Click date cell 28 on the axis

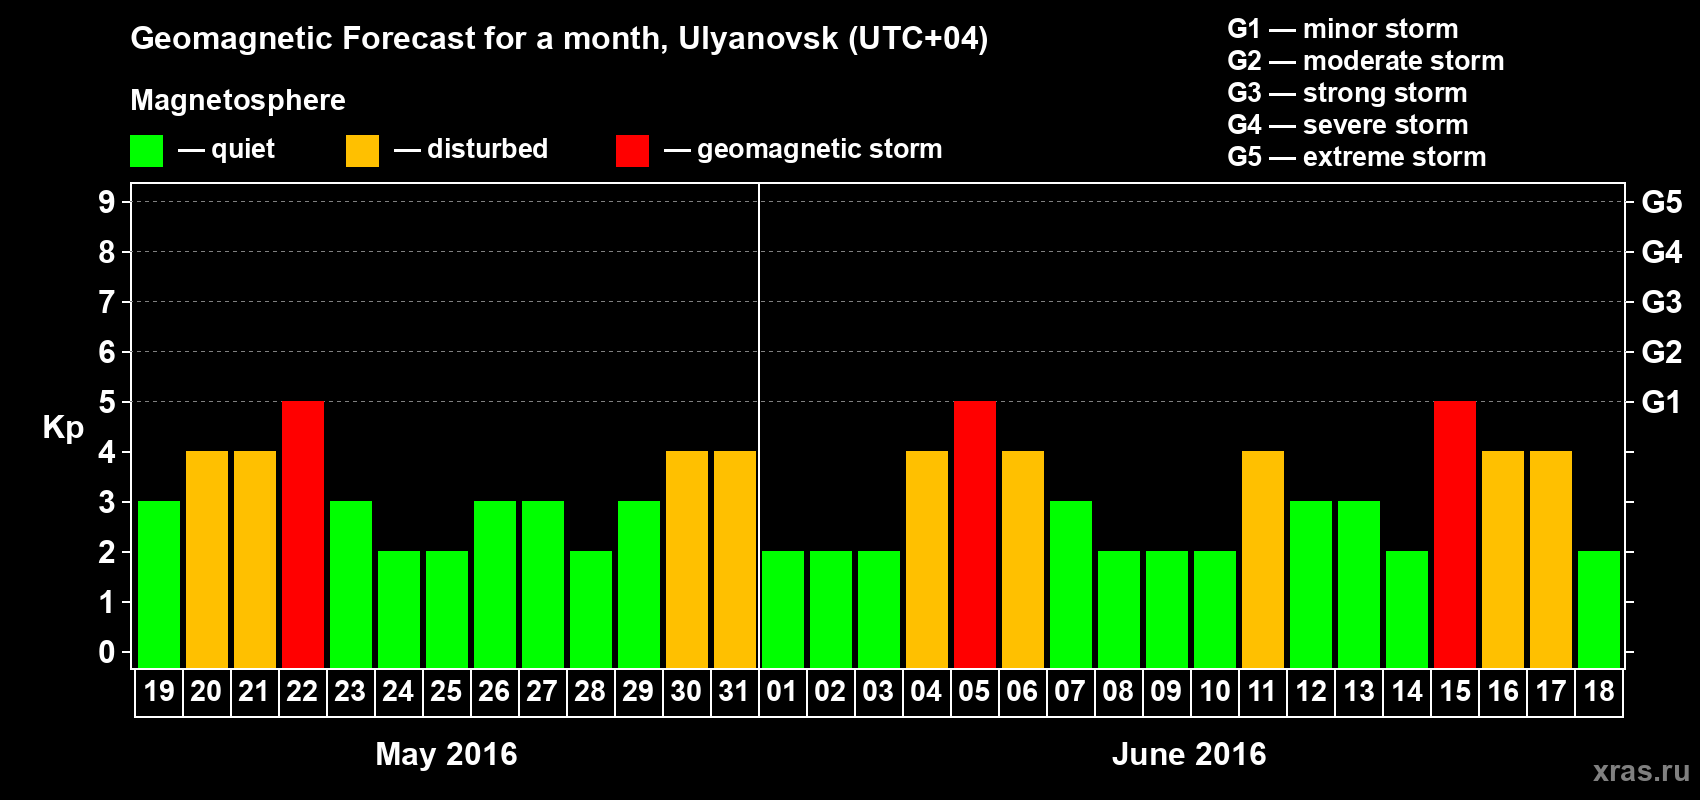591,692
